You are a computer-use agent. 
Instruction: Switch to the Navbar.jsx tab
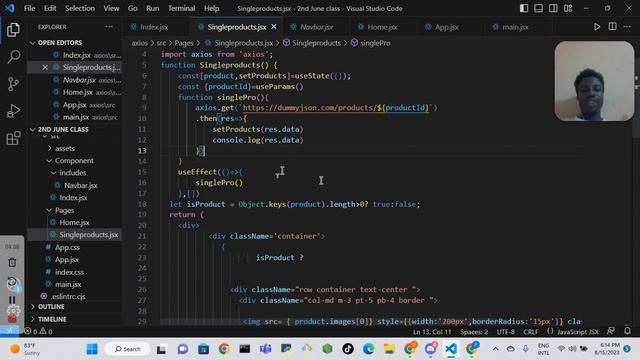tap(316, 27)
